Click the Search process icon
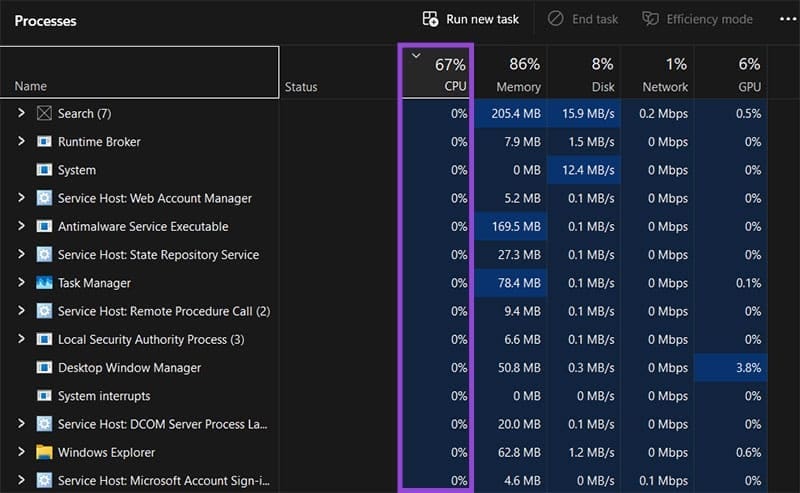The height and width of the screenshot is (493, 800). [x=44, y=114]
